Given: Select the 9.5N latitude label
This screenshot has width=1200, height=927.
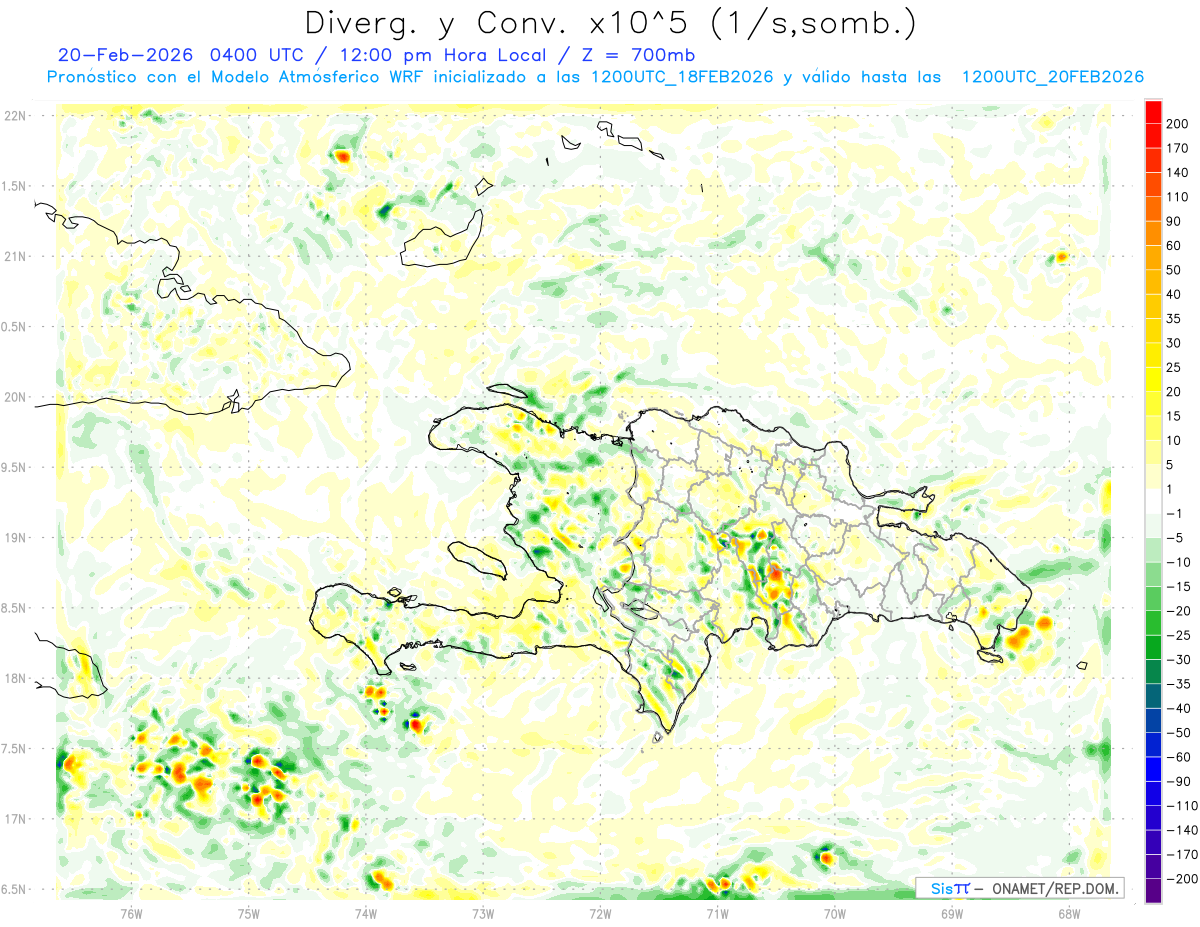Looking at the screenshot, I should click(15, 467).
